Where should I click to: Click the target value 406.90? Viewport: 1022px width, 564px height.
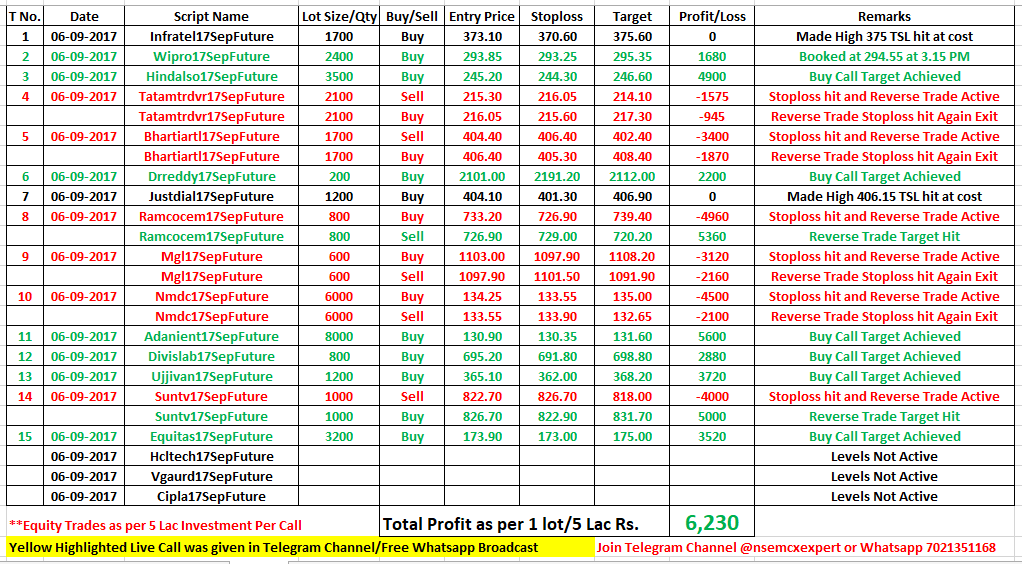(x=632, y=196)
